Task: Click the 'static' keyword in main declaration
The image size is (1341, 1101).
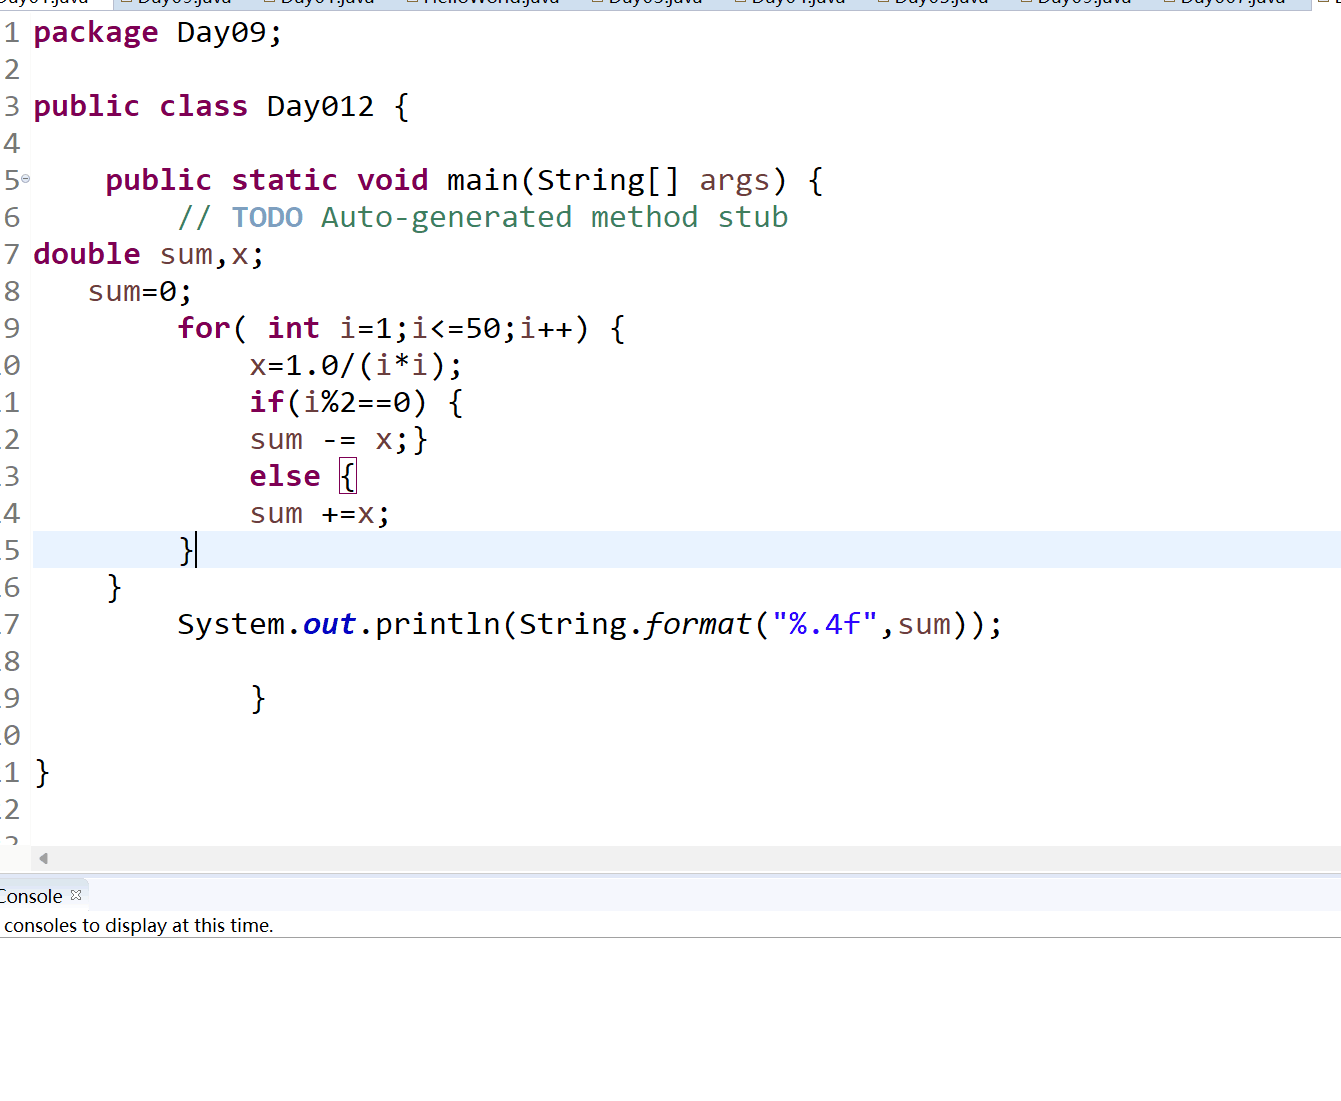Action: click(285, 181)
